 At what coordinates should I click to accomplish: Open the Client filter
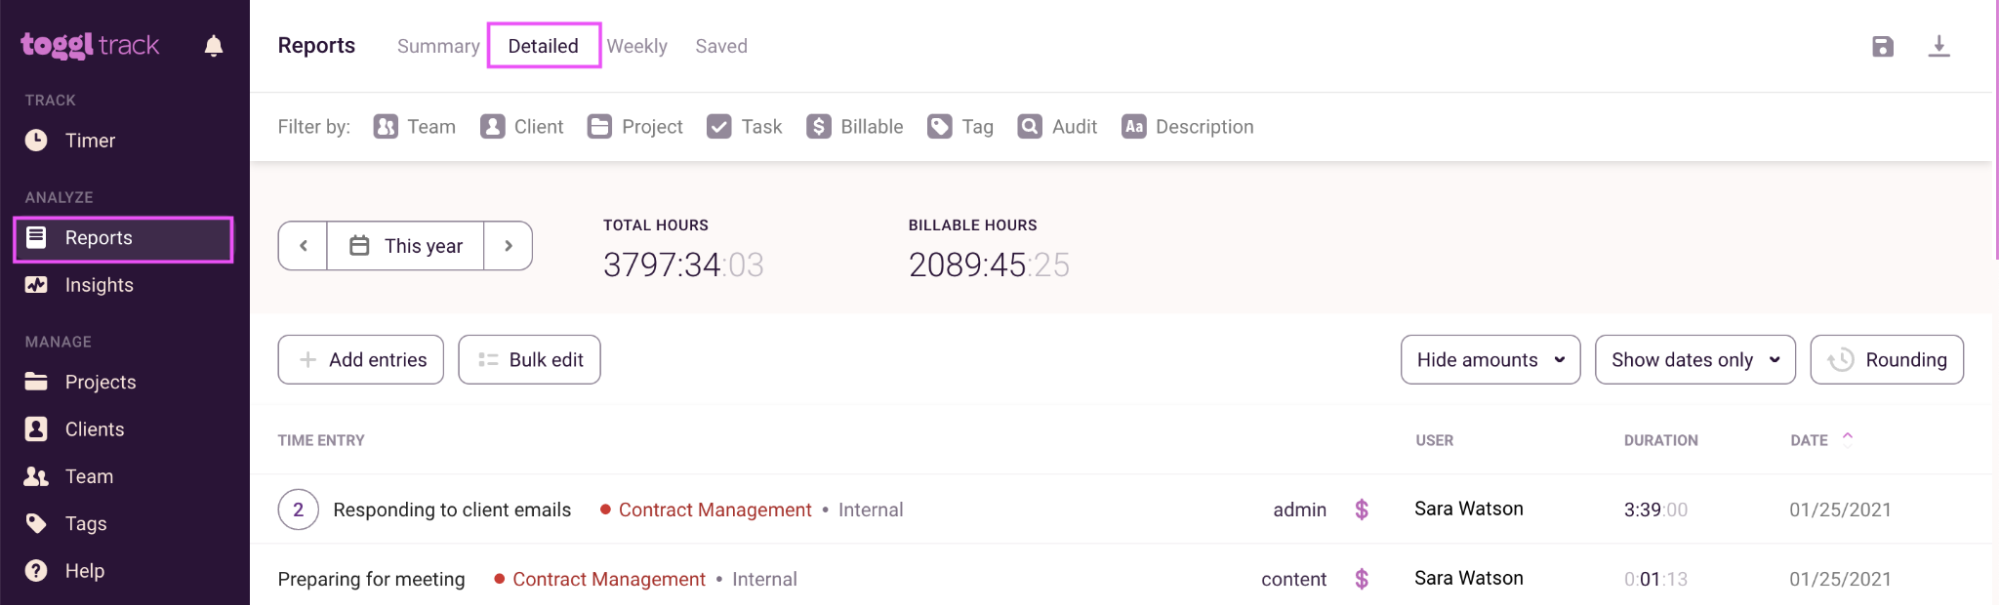(521, 126)
